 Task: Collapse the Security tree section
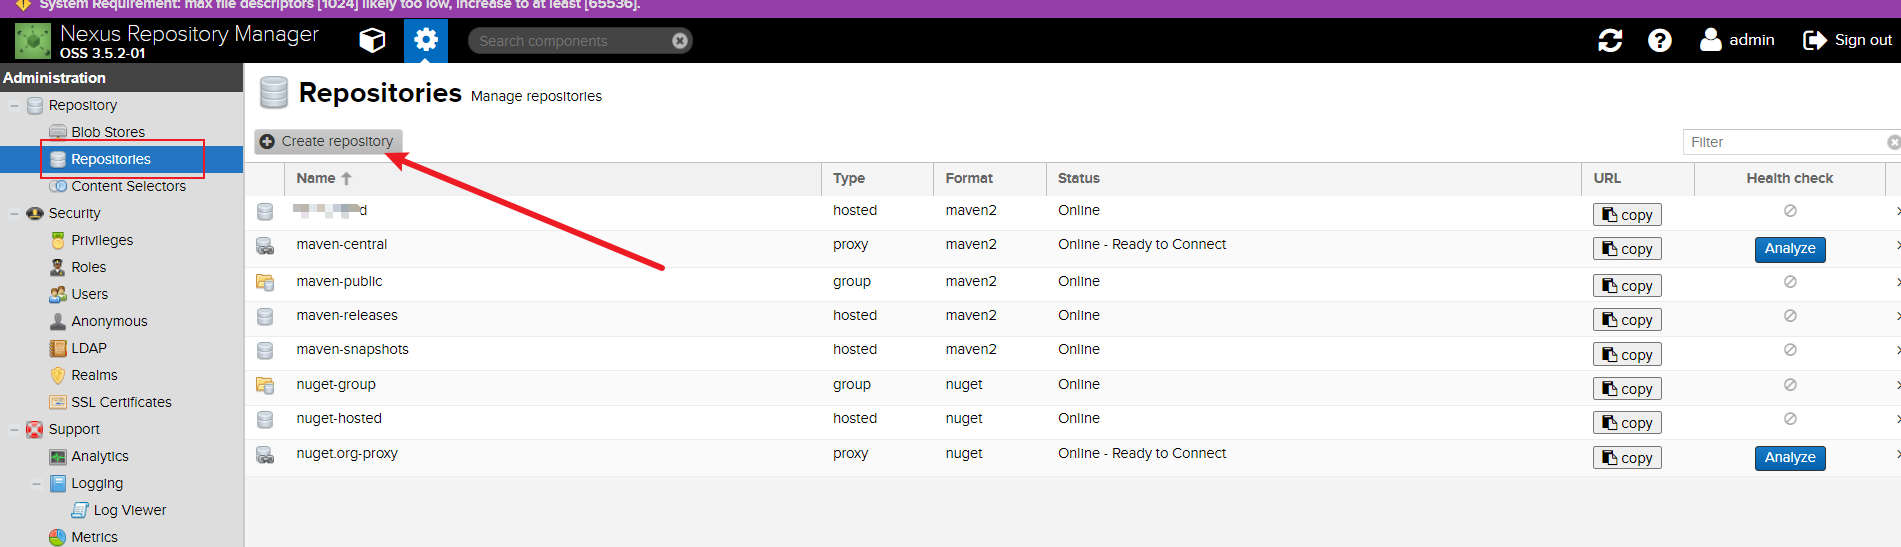(14, 214)
